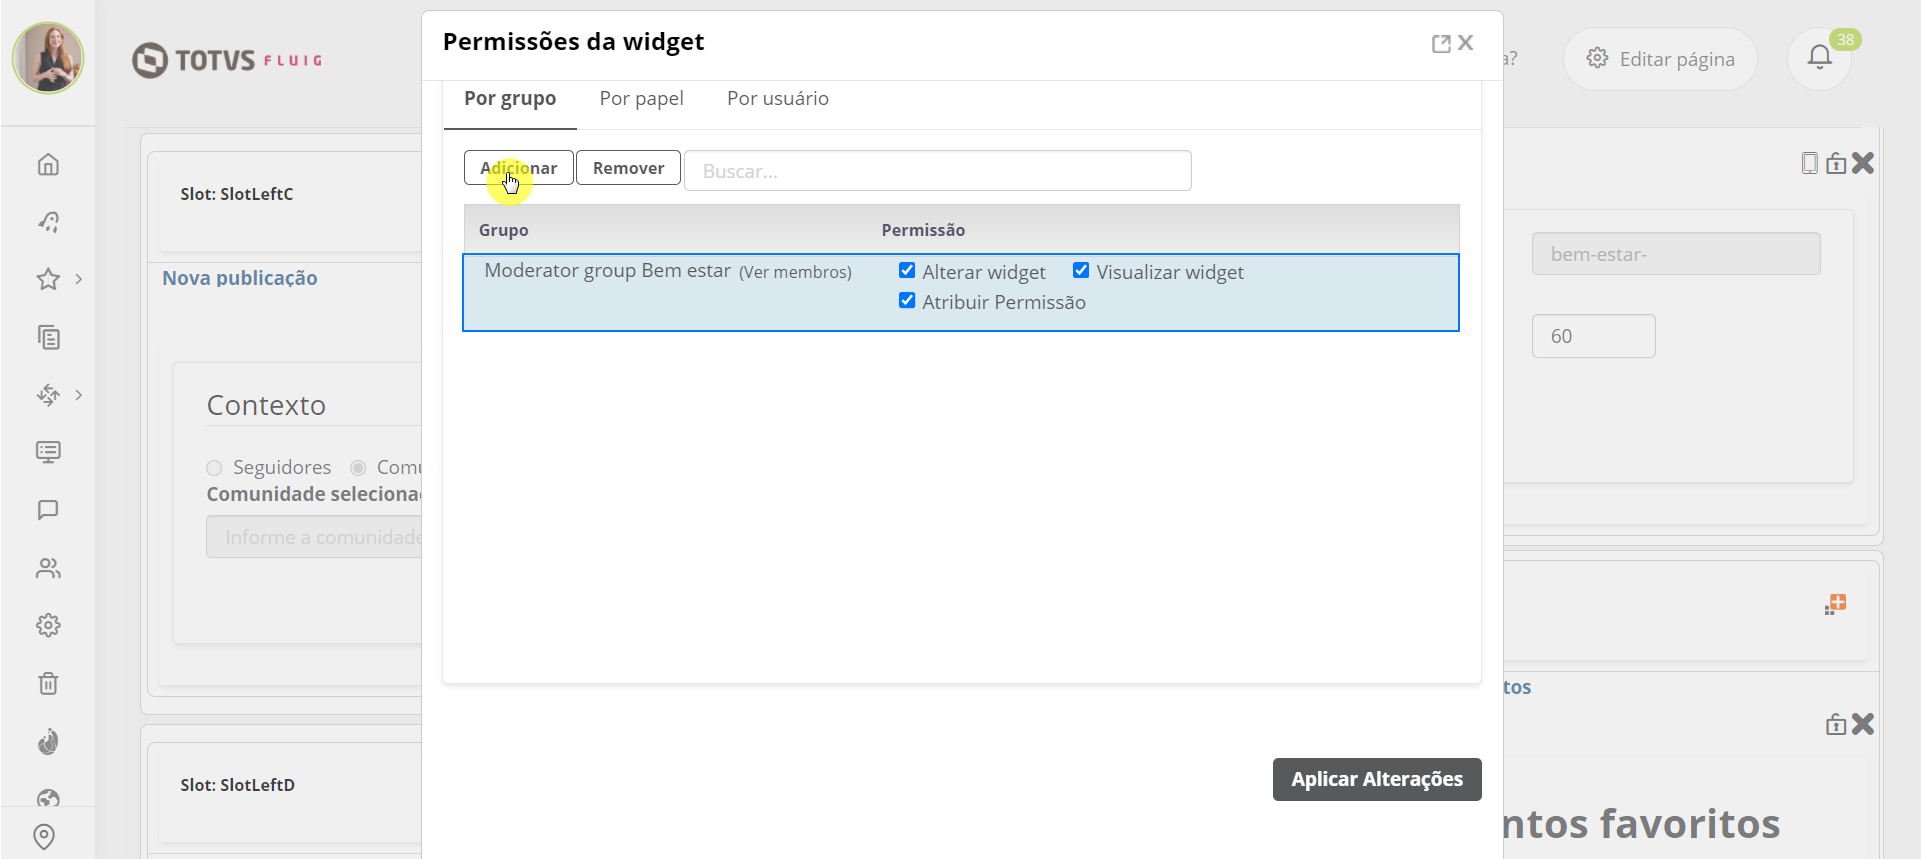Click the Buscar search field
1921x859 pixels.
pyautogui.click(x=938, y=171)
